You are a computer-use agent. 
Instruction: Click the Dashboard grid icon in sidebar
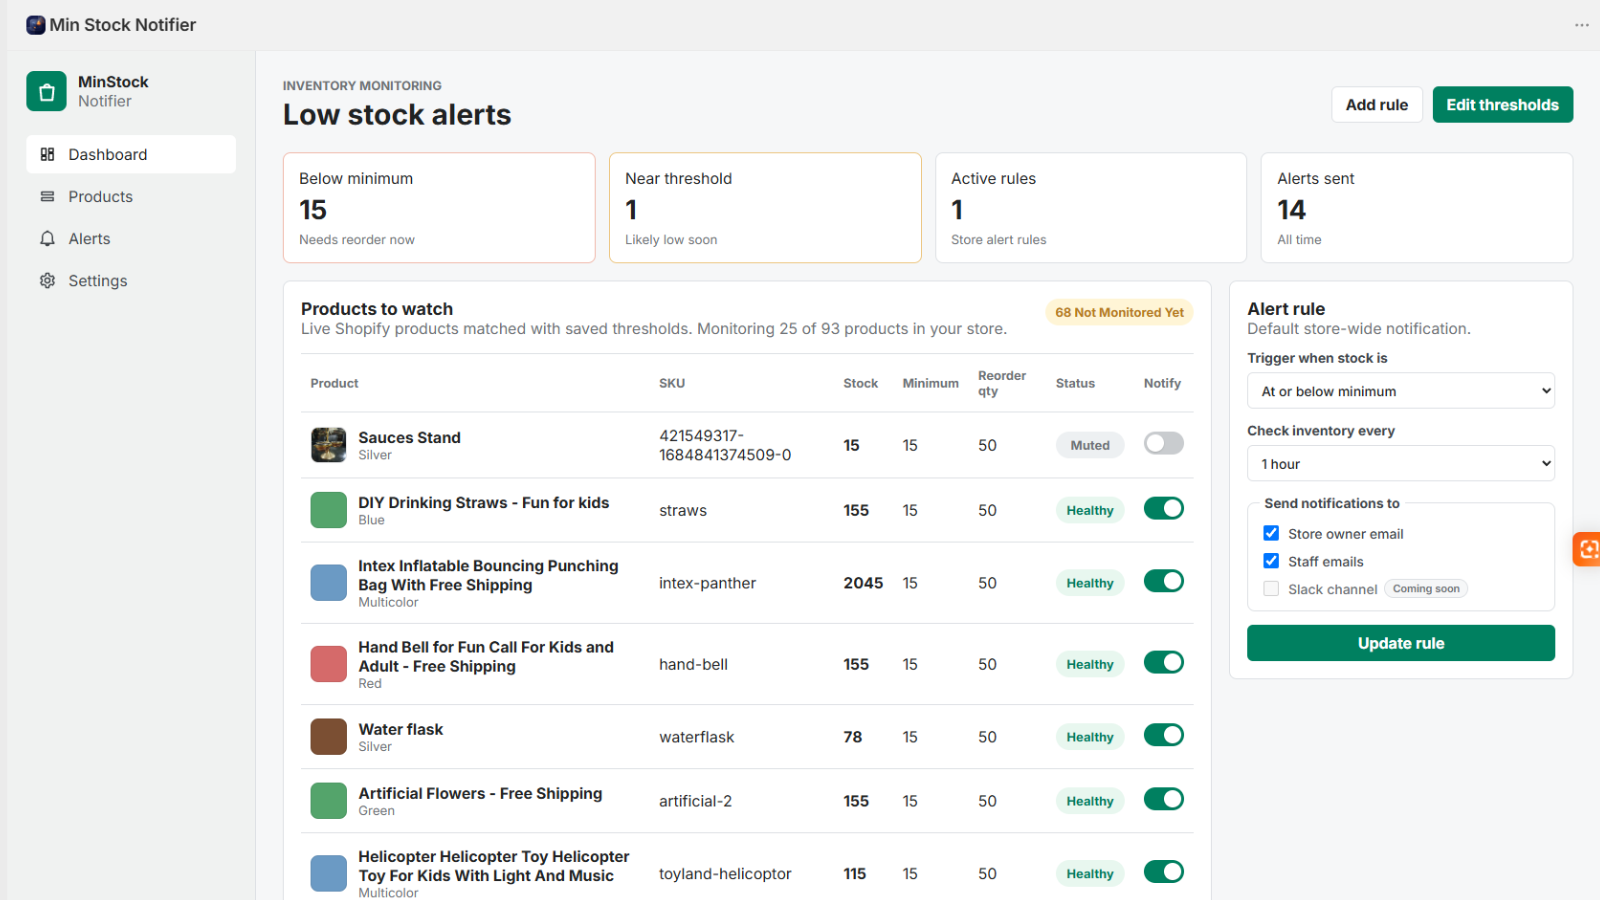[47, 154]
